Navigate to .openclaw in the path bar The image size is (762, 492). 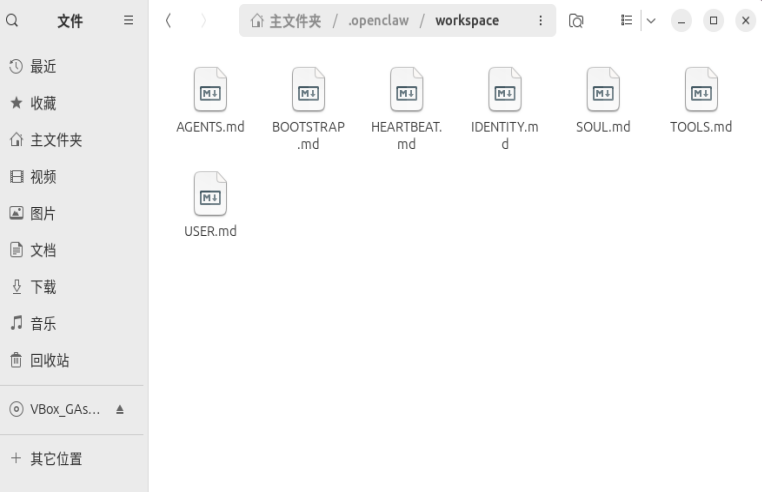[x=376, y=20]
